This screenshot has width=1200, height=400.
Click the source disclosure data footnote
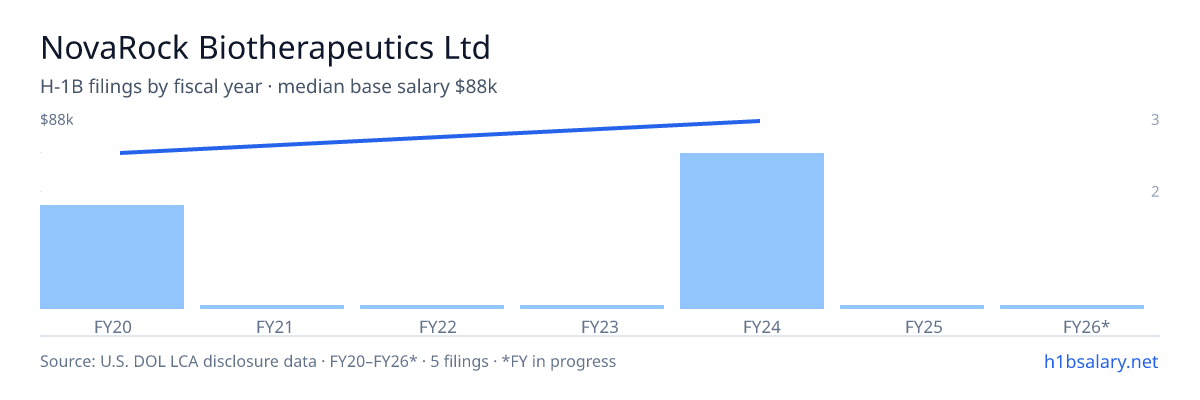[328, 361]
